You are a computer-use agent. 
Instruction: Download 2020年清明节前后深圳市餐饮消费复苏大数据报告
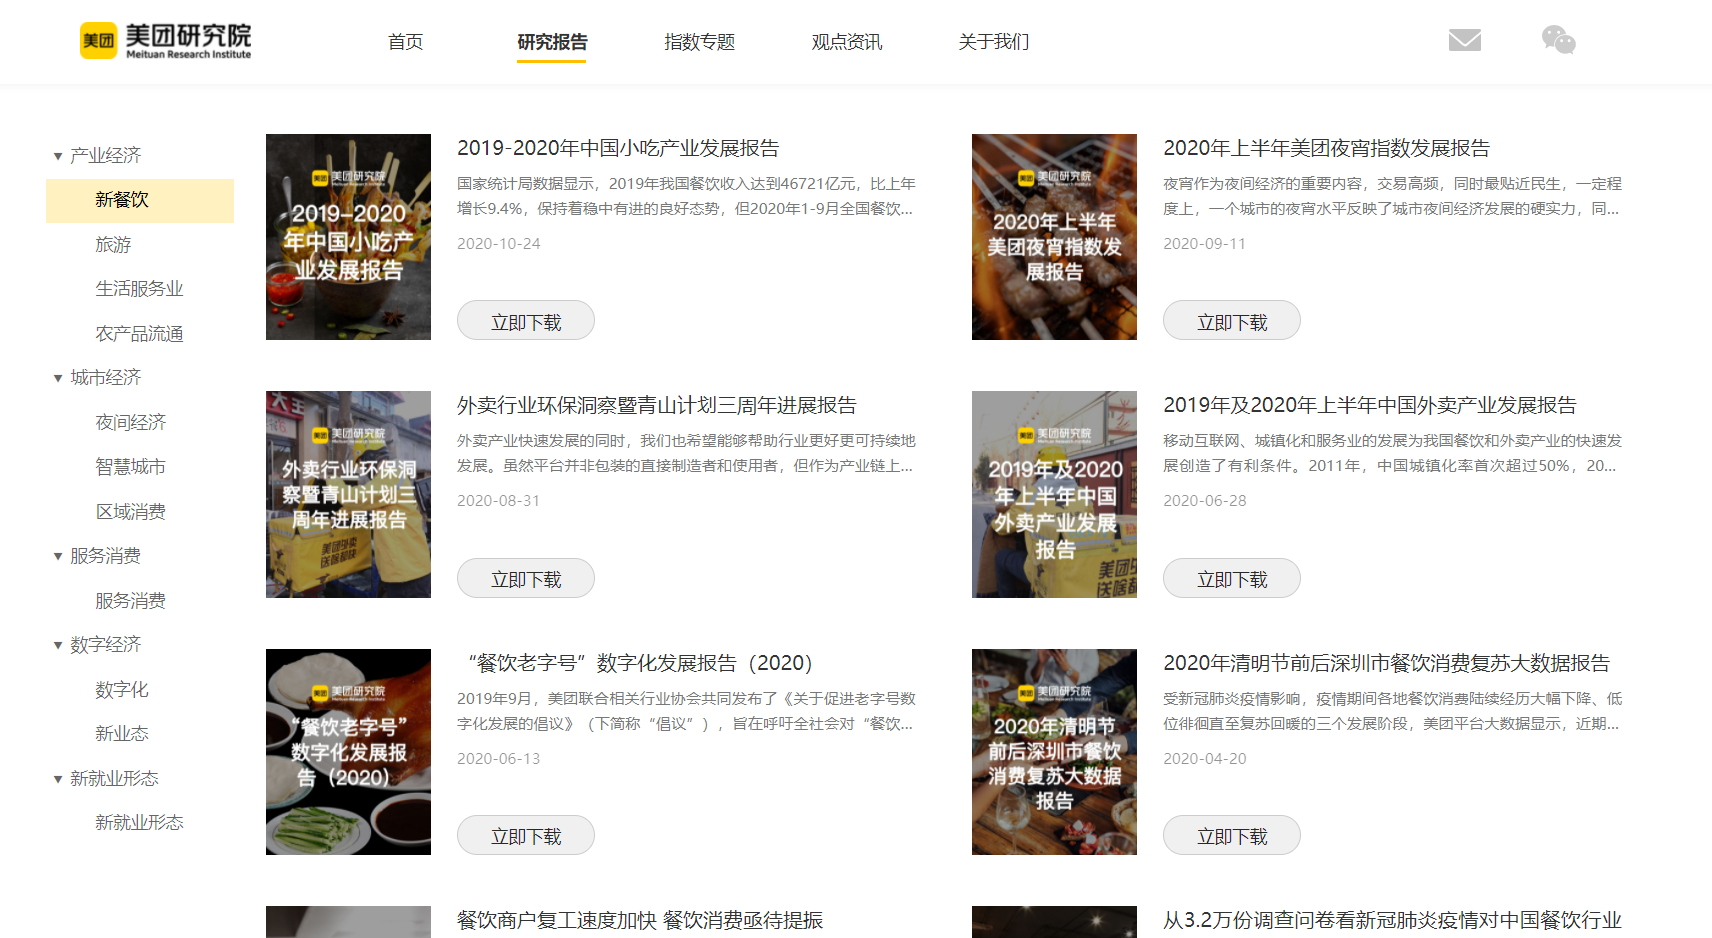click(1232, 835)
